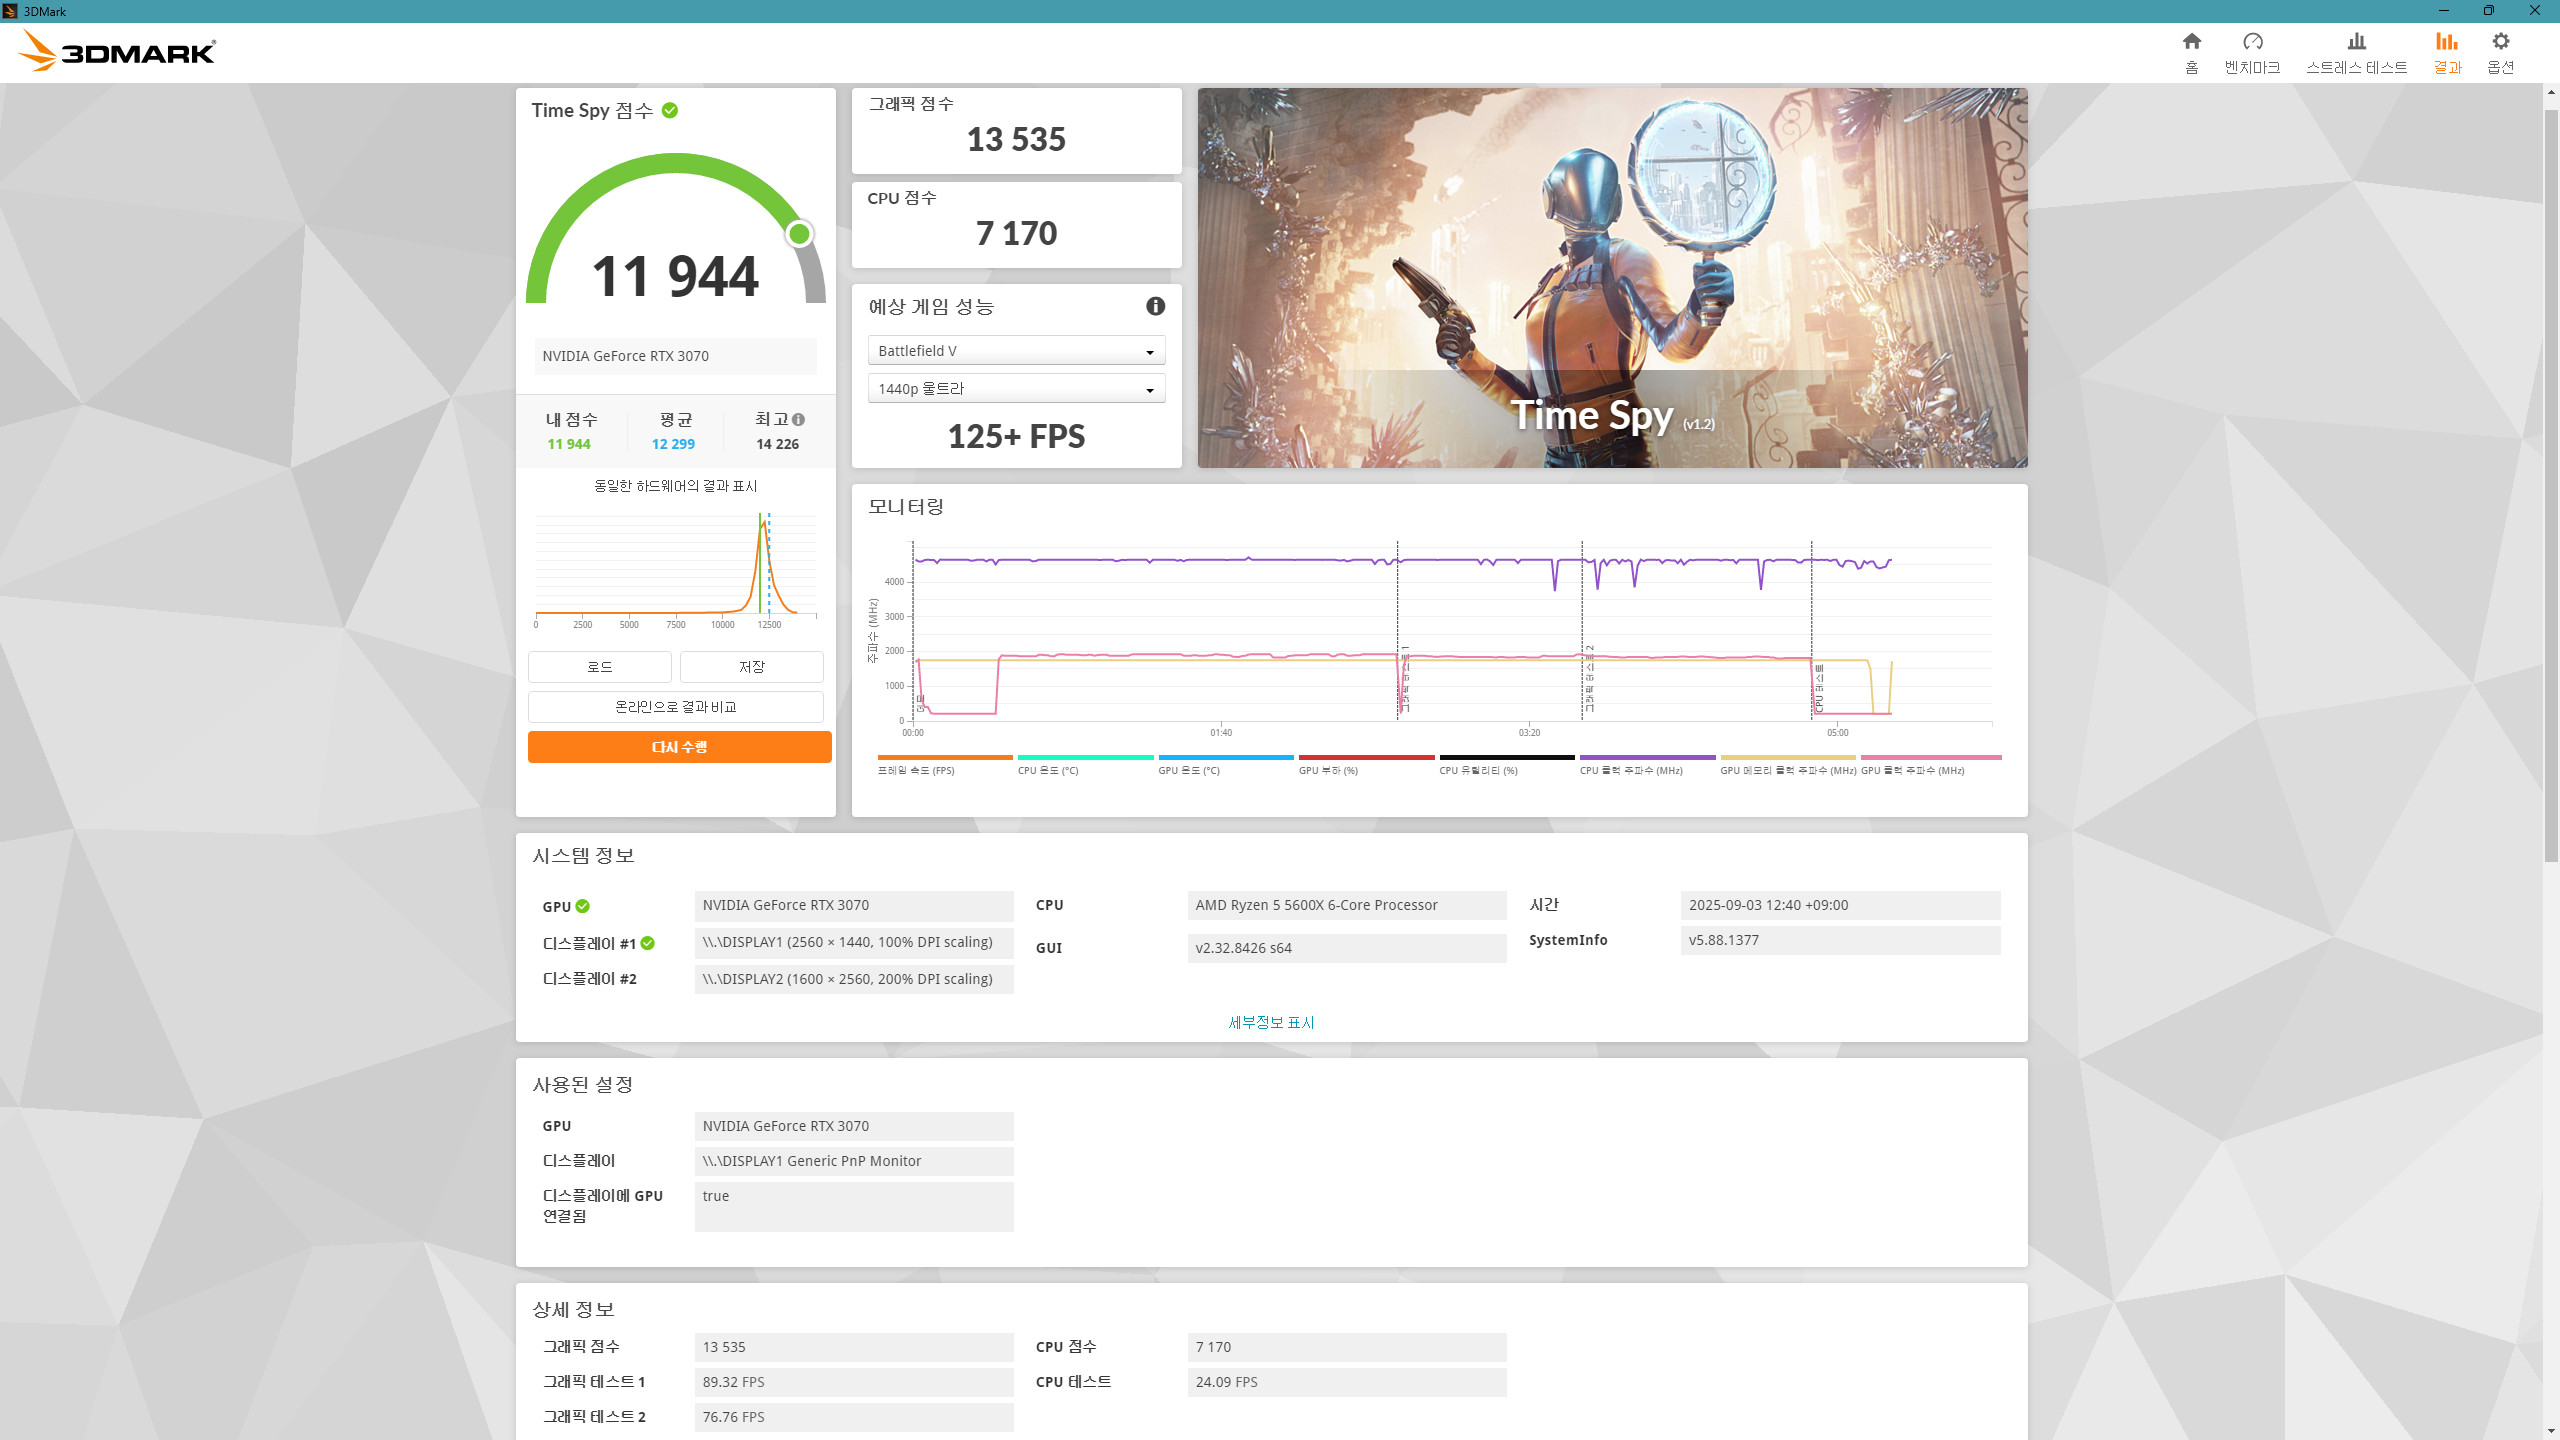Click 온라인으로 결과 비교 button
The image size is (2560, 1440).
676,707
